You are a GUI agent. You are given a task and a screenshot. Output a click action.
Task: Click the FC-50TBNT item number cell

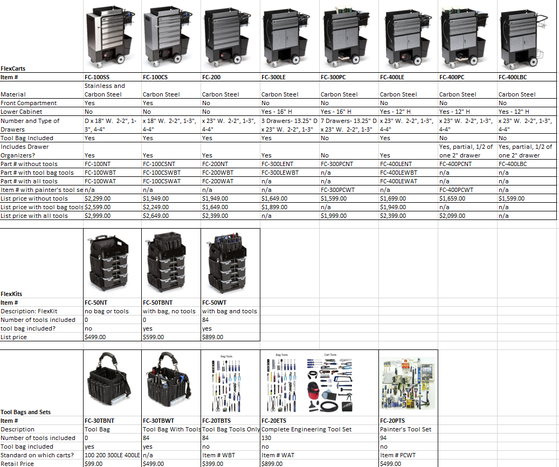coord(171,303)
